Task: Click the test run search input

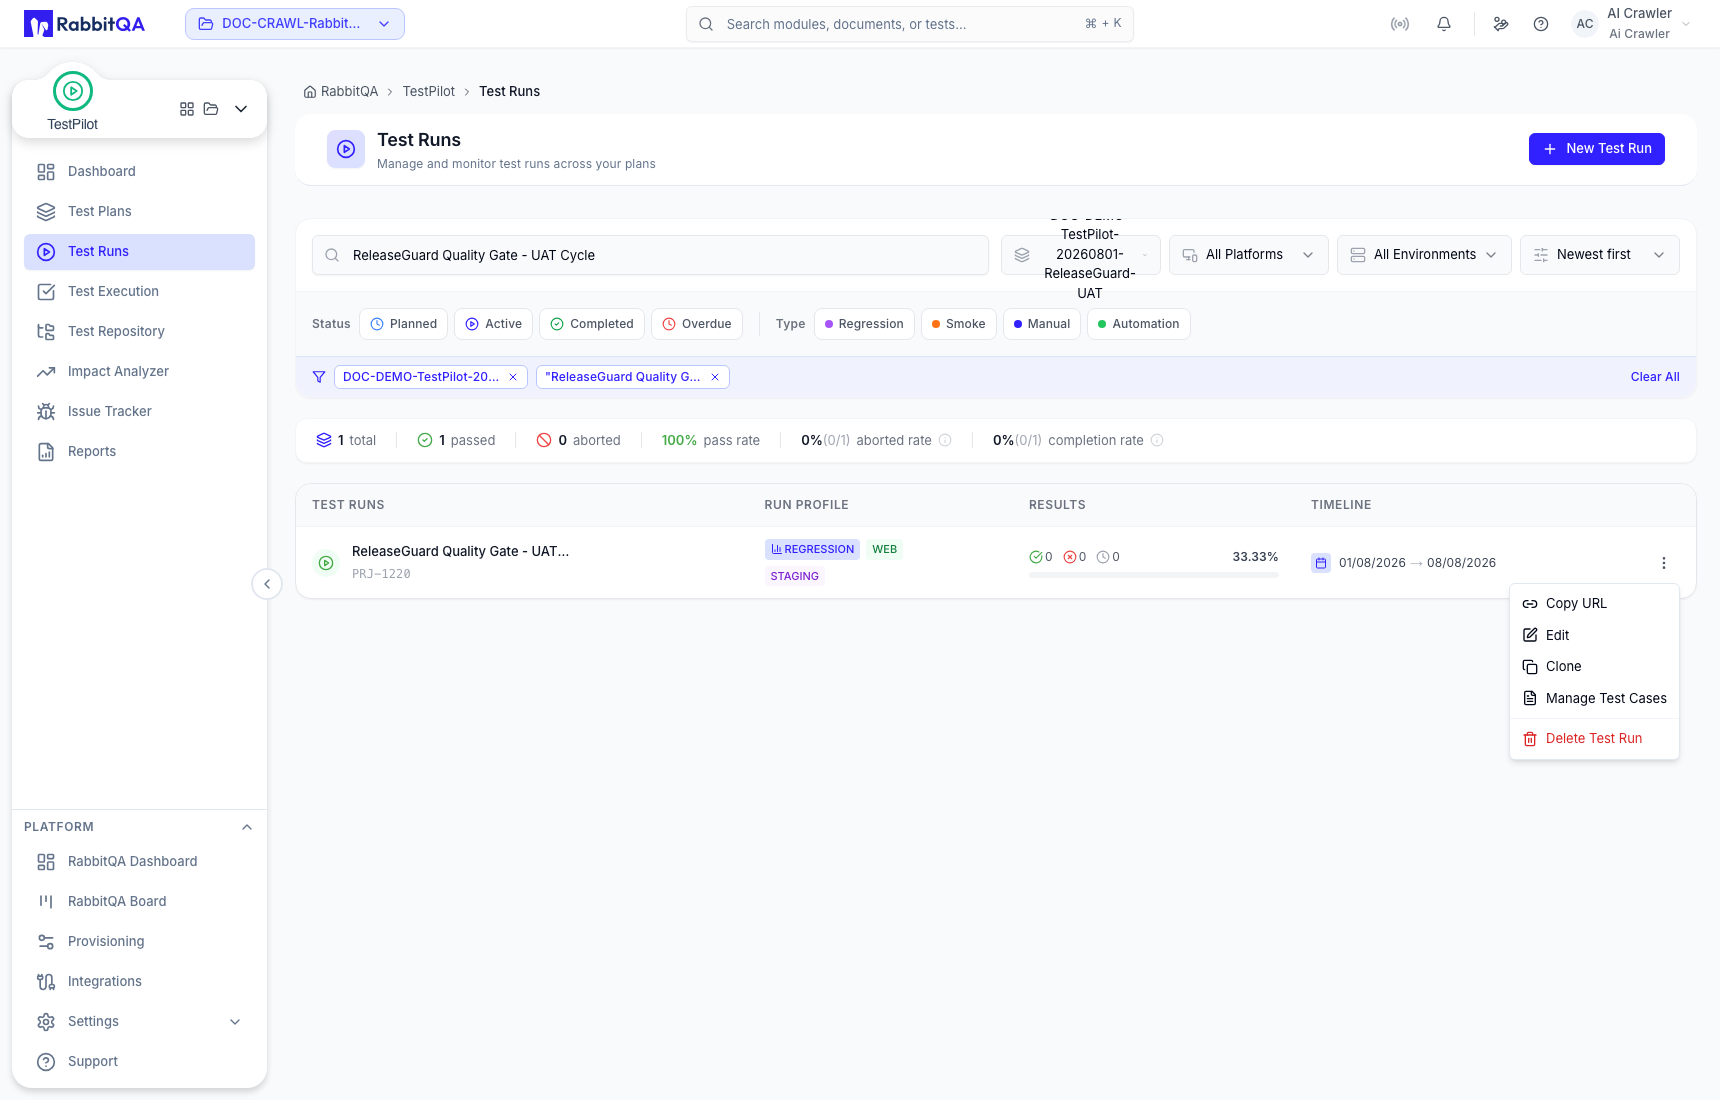Action: [650, 255]
